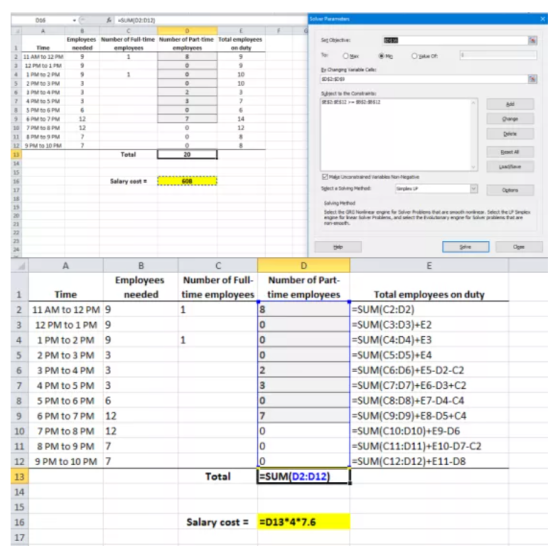
Task: Click the Add constraint button
Action: (x=510, y=104)
